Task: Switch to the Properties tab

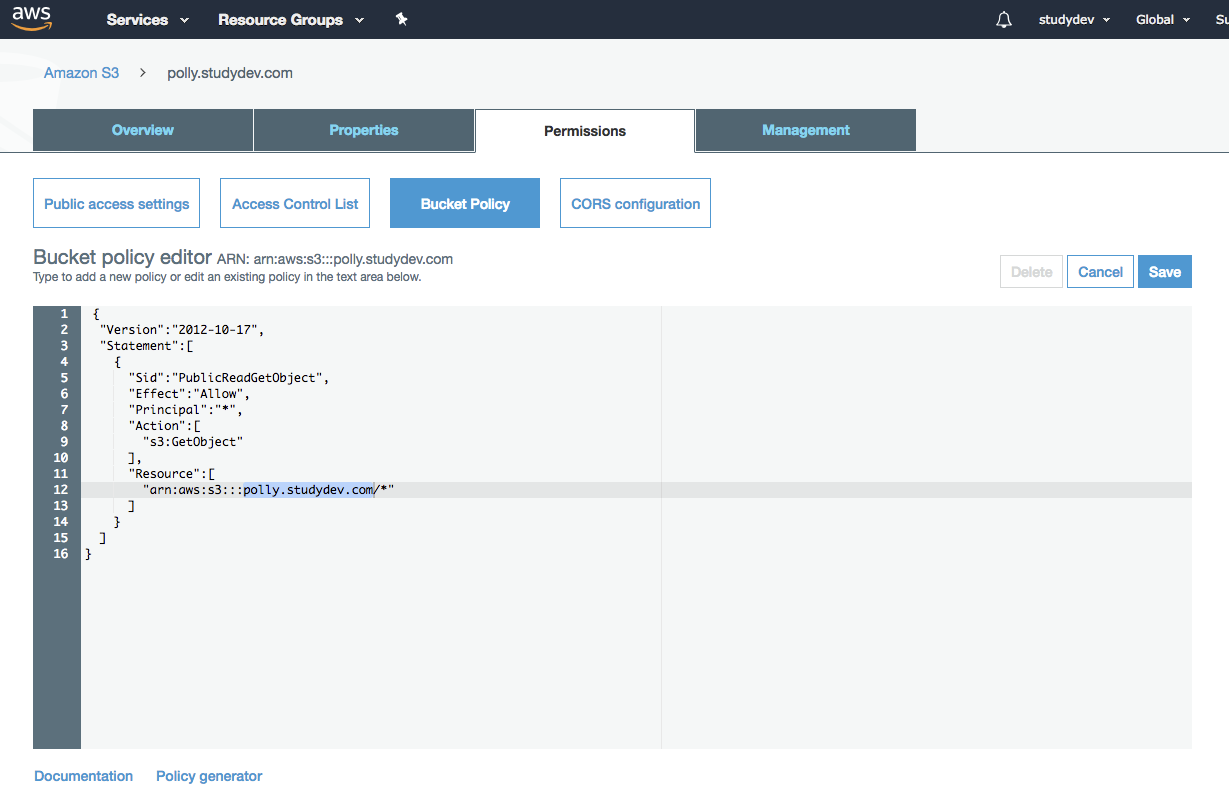Action: [x=364, y=130]
